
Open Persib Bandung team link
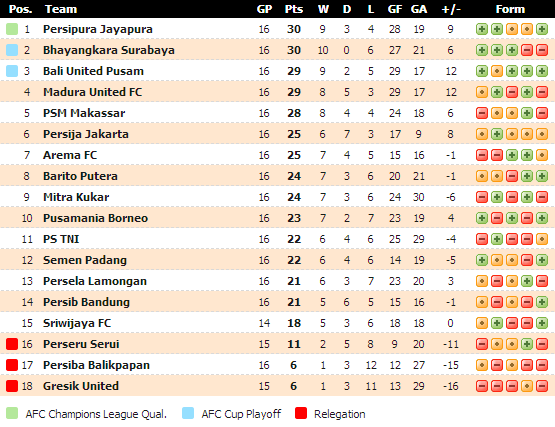(x=86, y=302)
